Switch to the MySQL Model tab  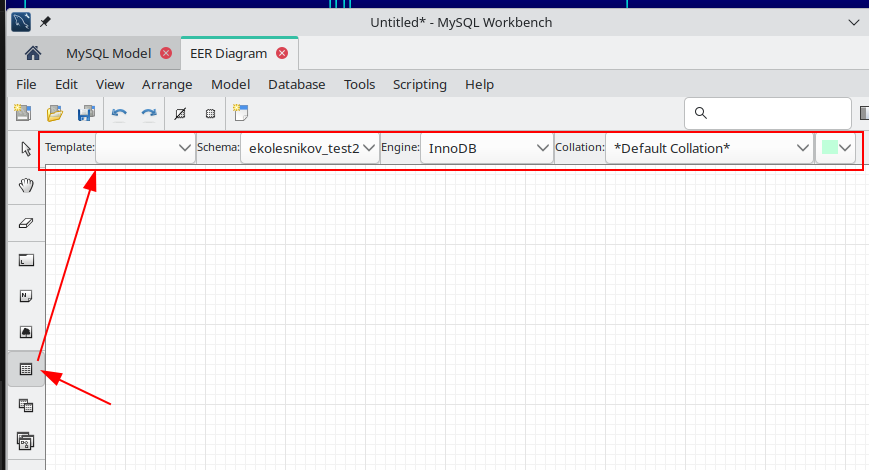coord(108,53)
